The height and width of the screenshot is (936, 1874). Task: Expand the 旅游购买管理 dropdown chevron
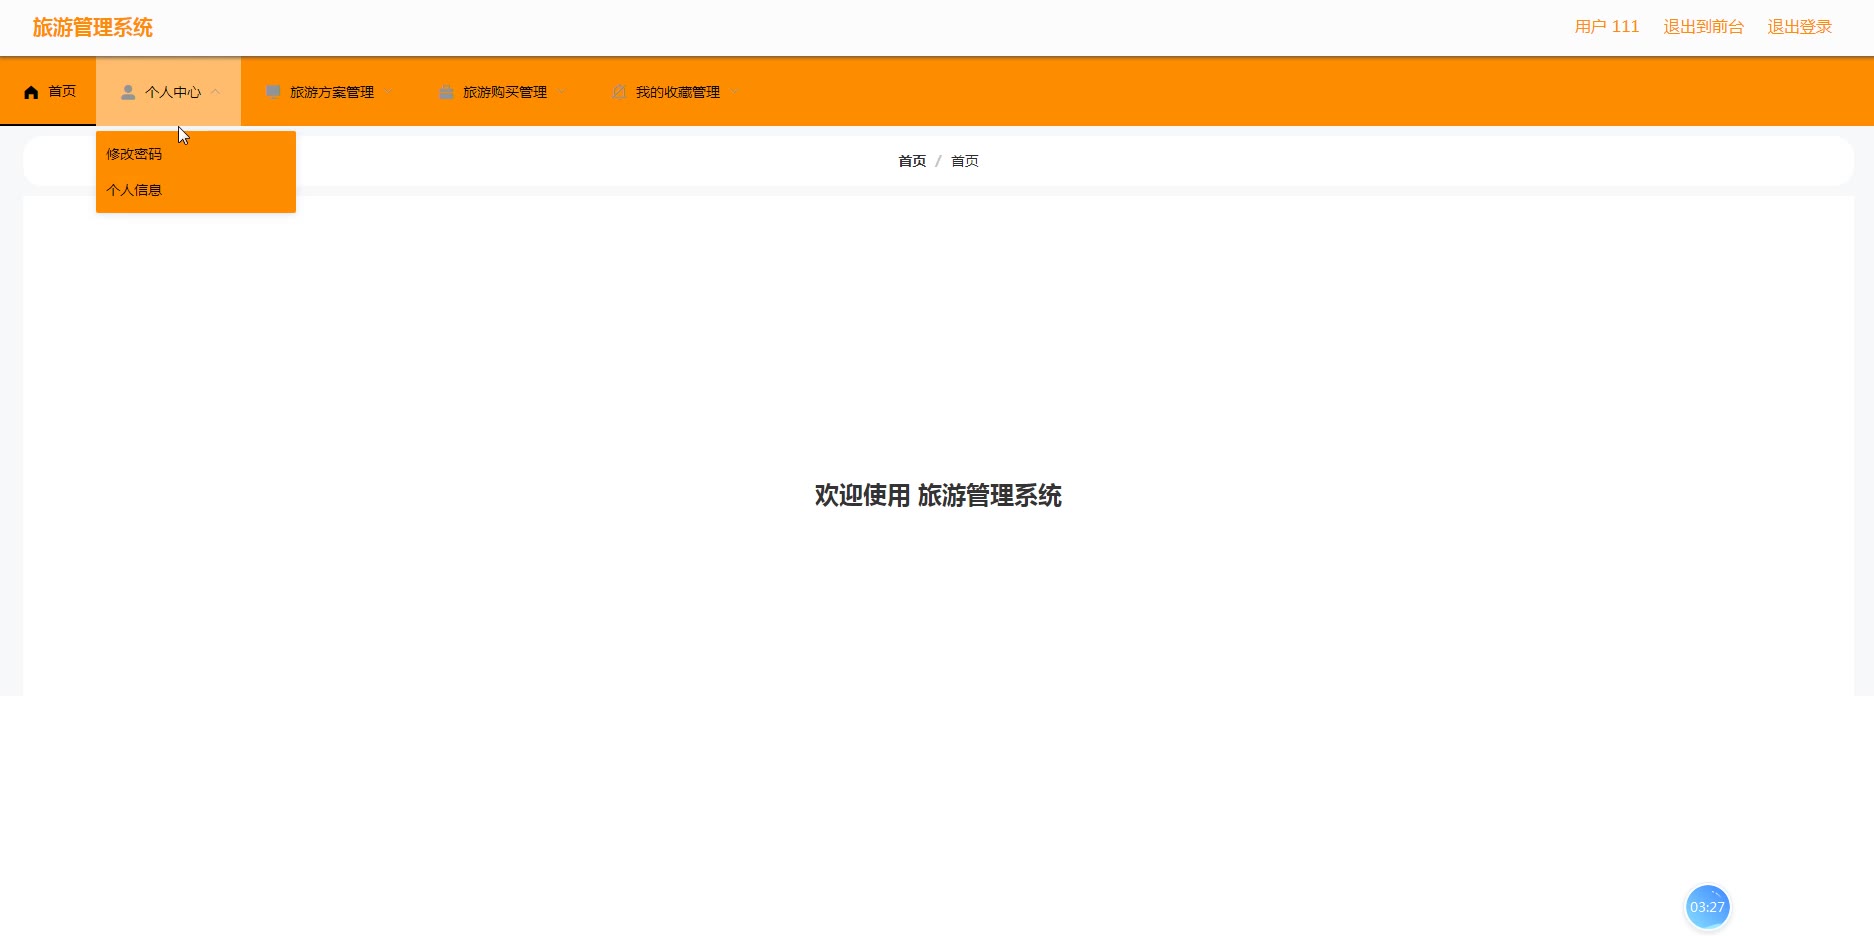[562, 92]
